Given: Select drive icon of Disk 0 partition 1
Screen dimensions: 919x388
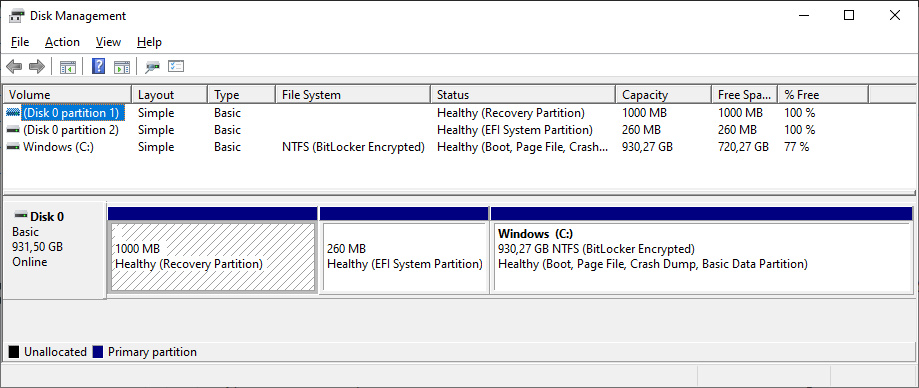Looking at the screenshot, I should [13, 112].
